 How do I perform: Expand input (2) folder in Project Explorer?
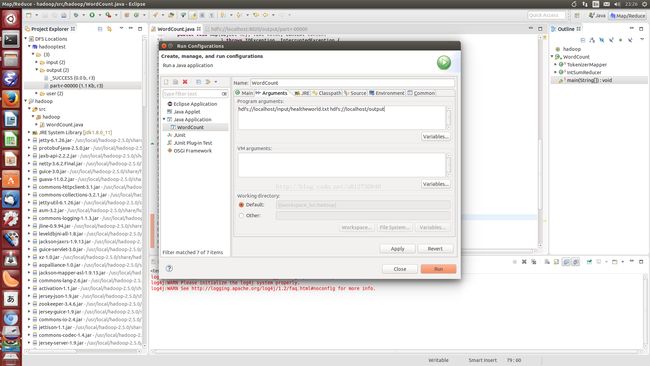coord(36,62)
